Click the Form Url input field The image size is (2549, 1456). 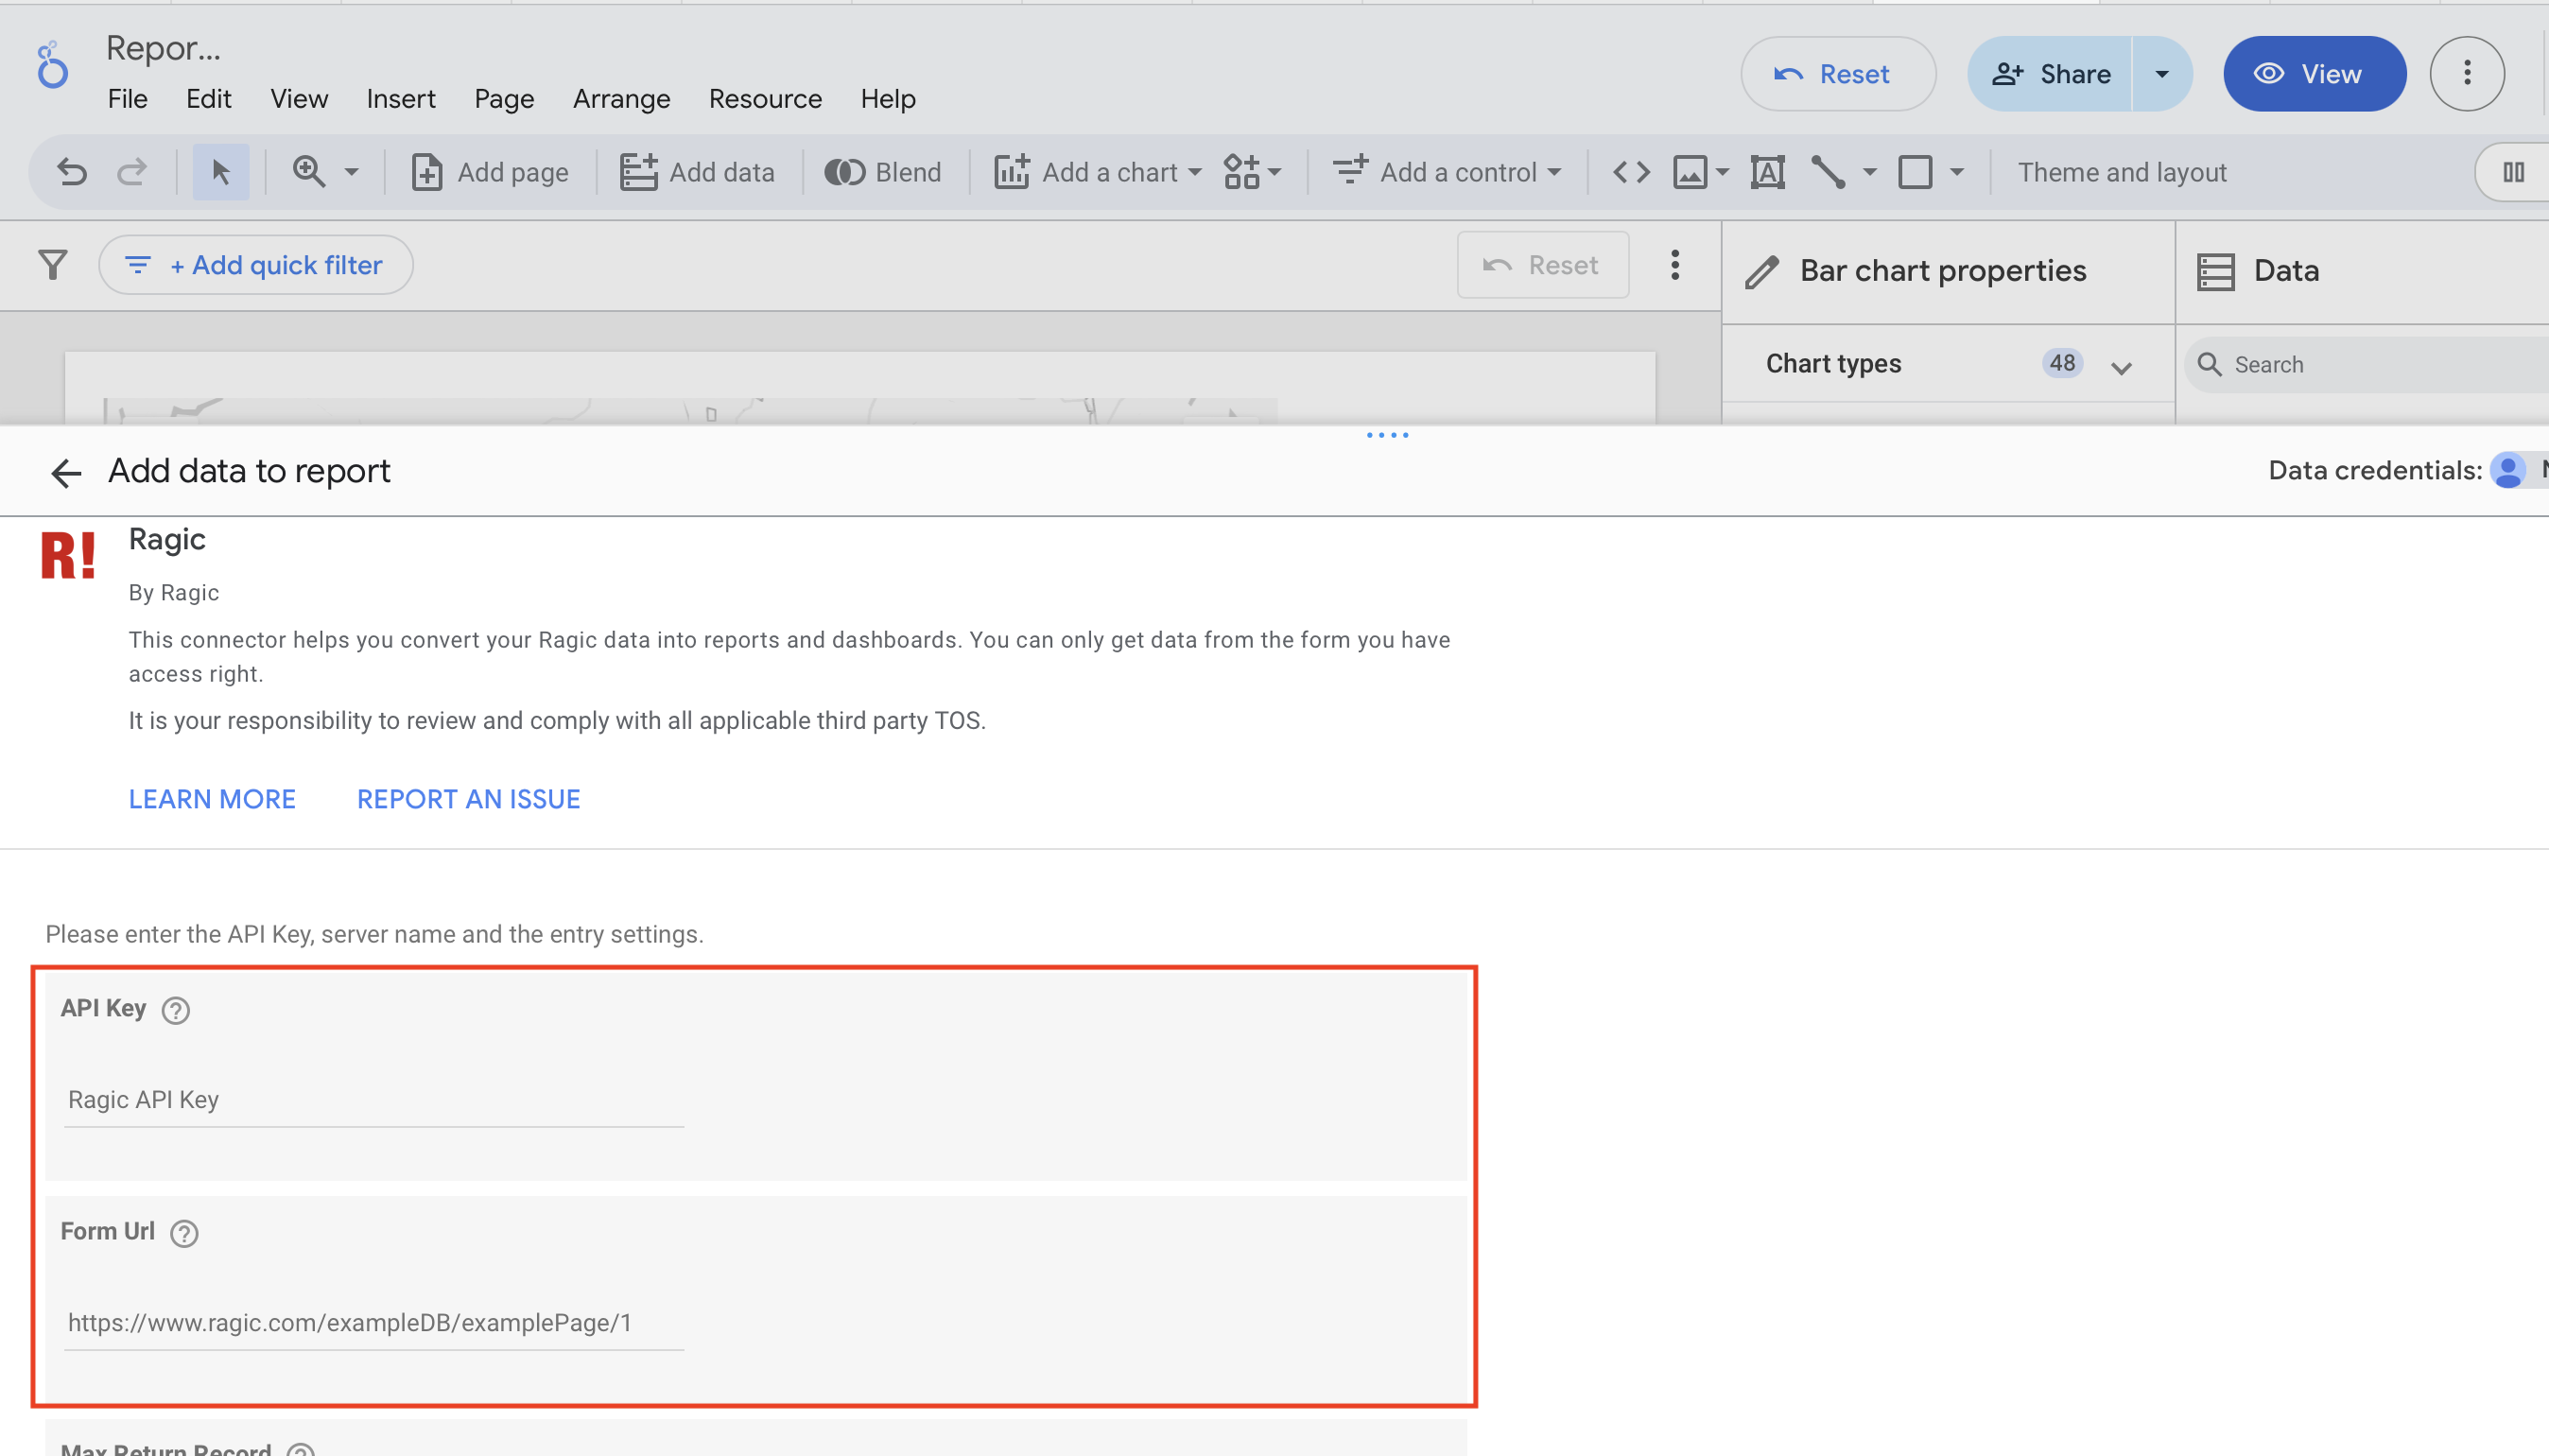point(374,1323)
